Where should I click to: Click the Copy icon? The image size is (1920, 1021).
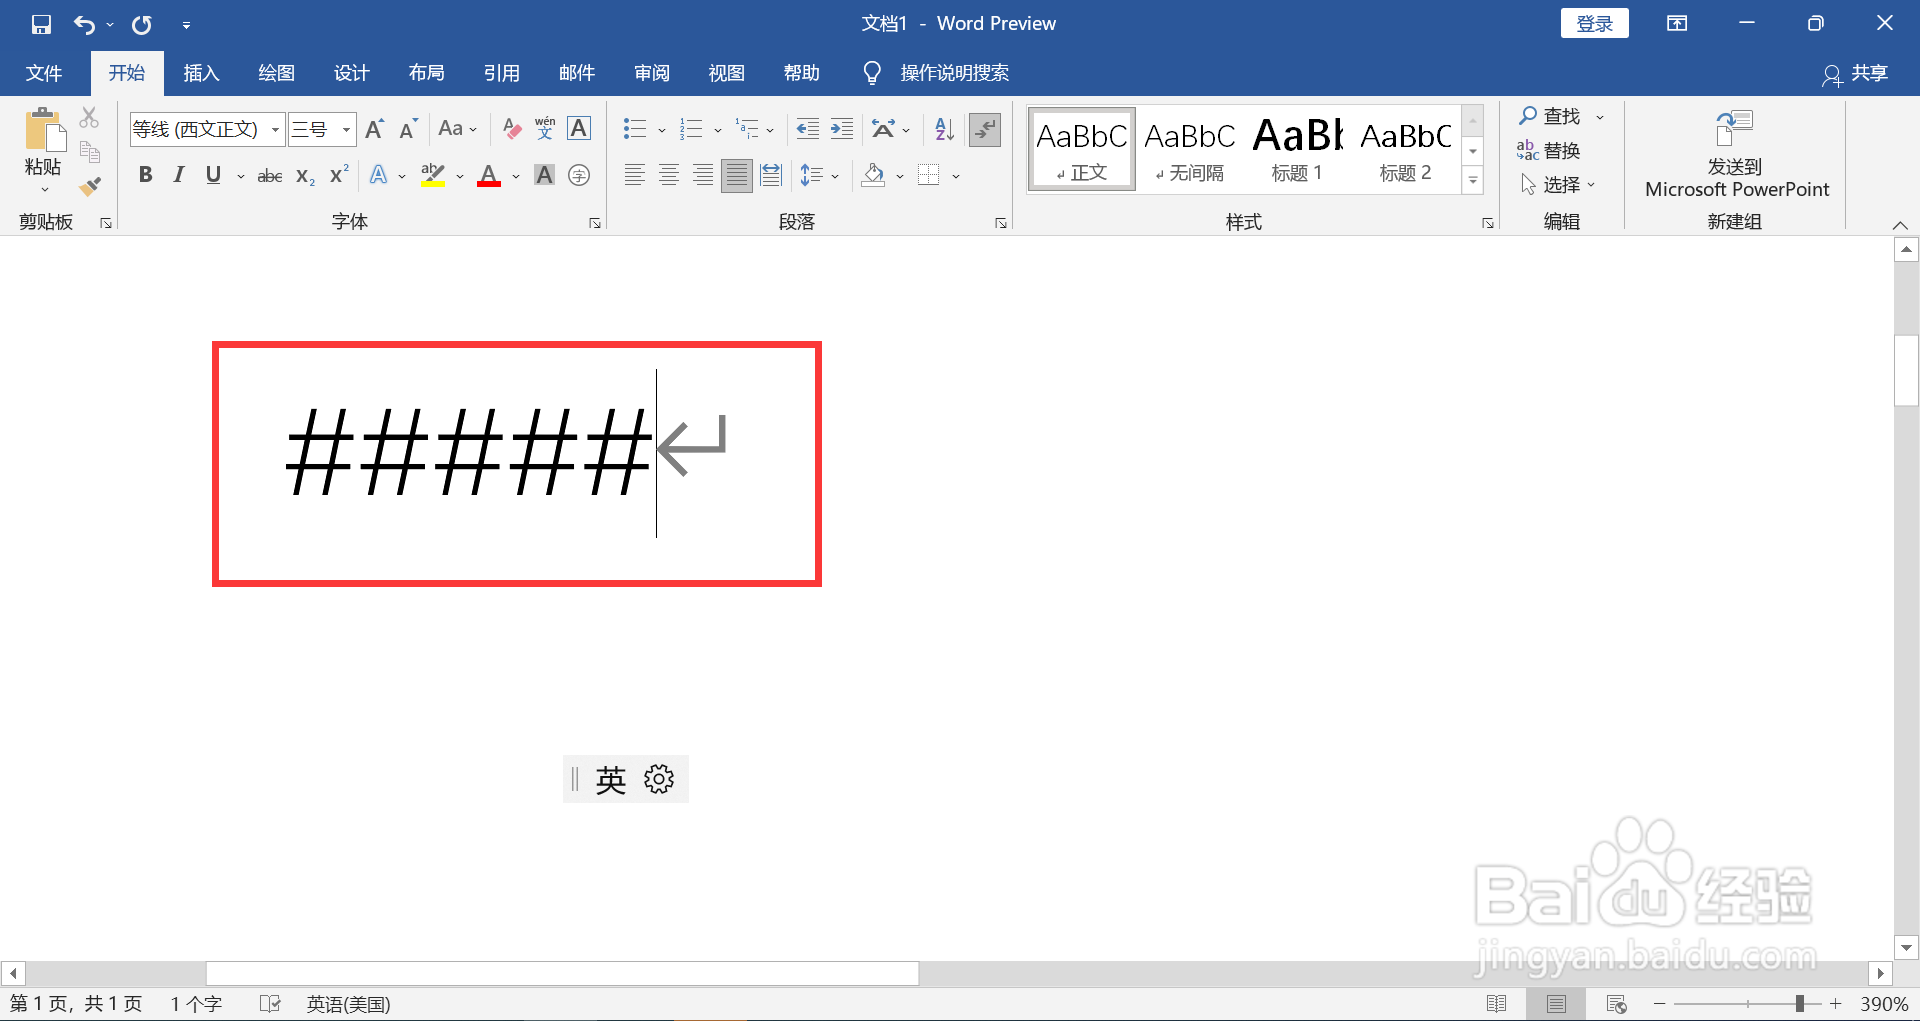[90, 151]
